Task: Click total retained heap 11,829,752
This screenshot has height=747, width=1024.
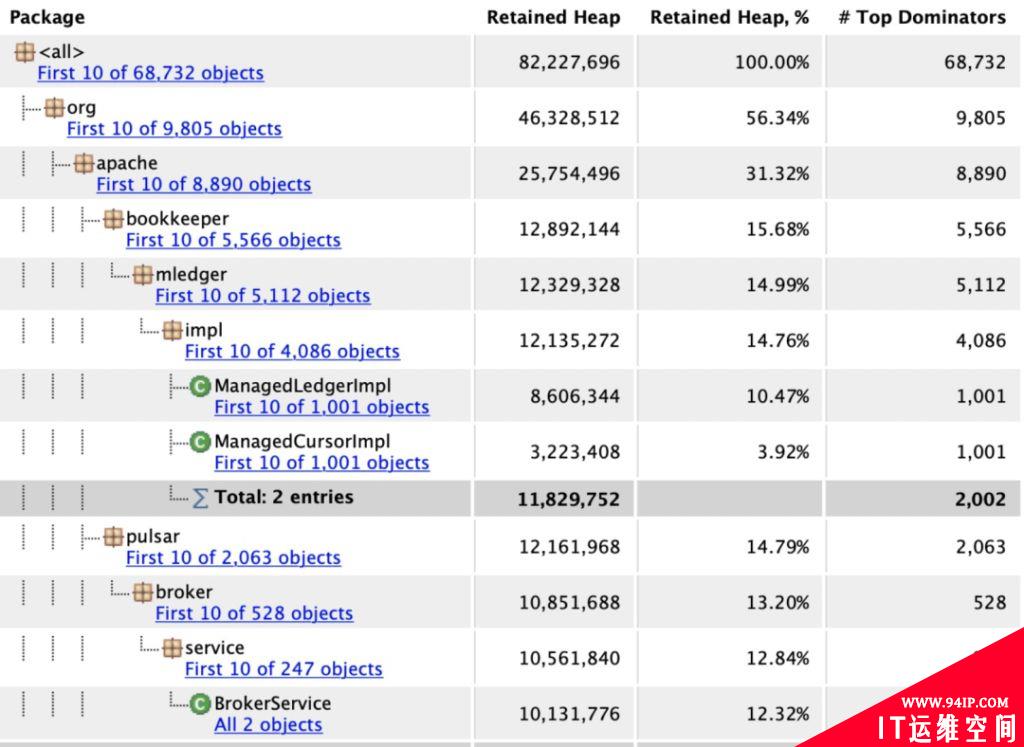Action: 568,500
